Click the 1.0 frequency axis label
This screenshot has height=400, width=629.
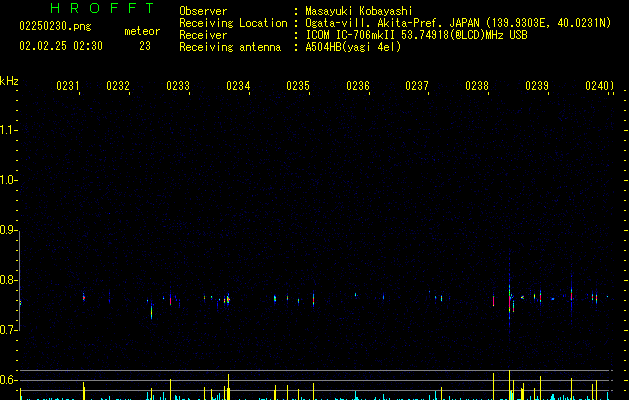click(x=8, y=180)
